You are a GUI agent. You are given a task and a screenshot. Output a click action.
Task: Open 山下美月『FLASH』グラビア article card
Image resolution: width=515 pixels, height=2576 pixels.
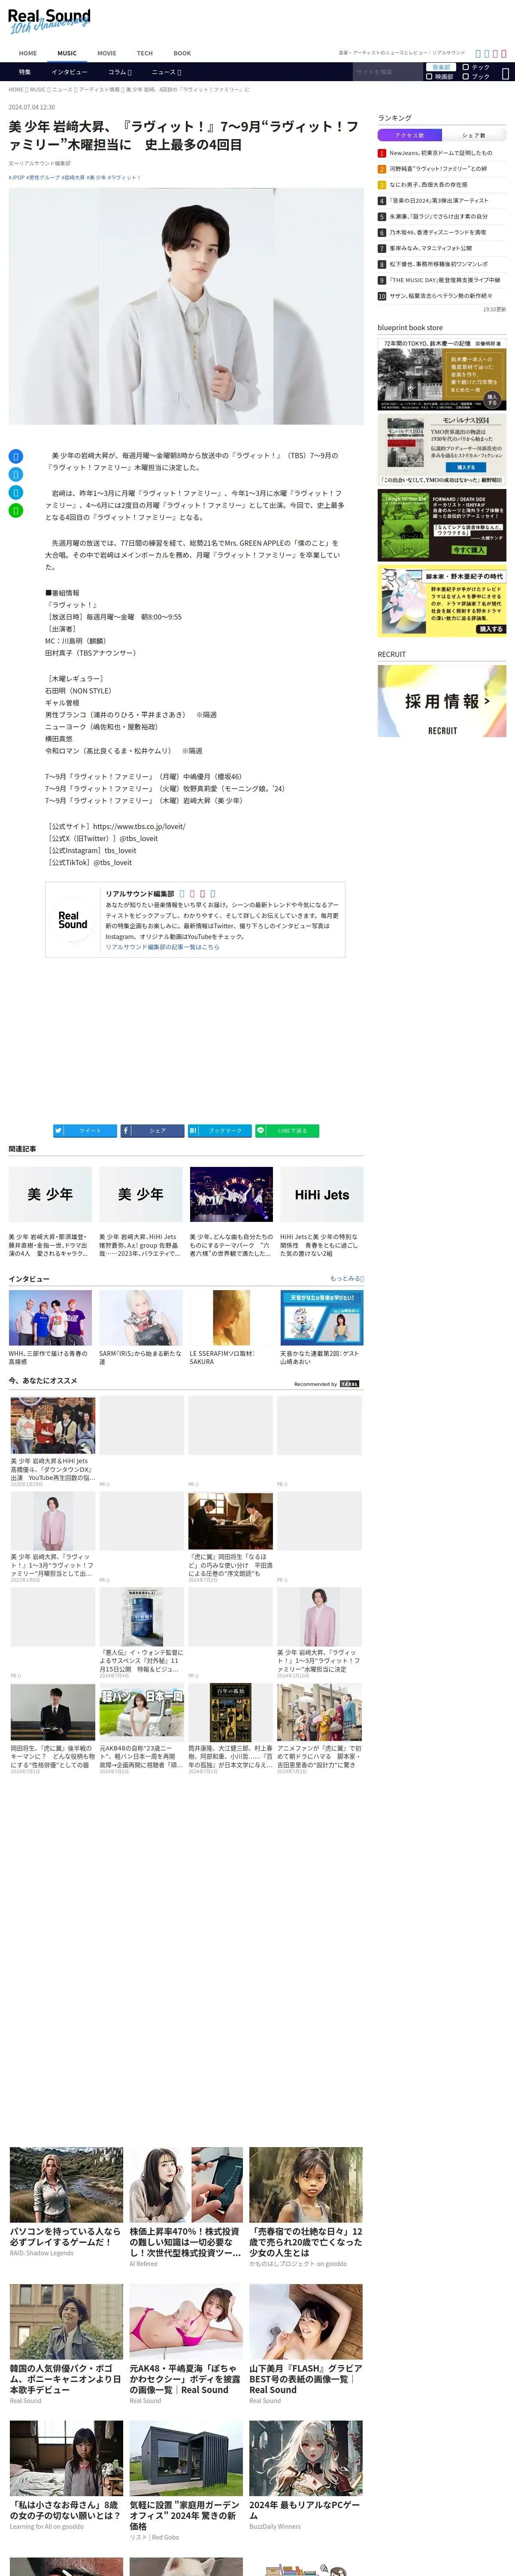(306, 2346)
